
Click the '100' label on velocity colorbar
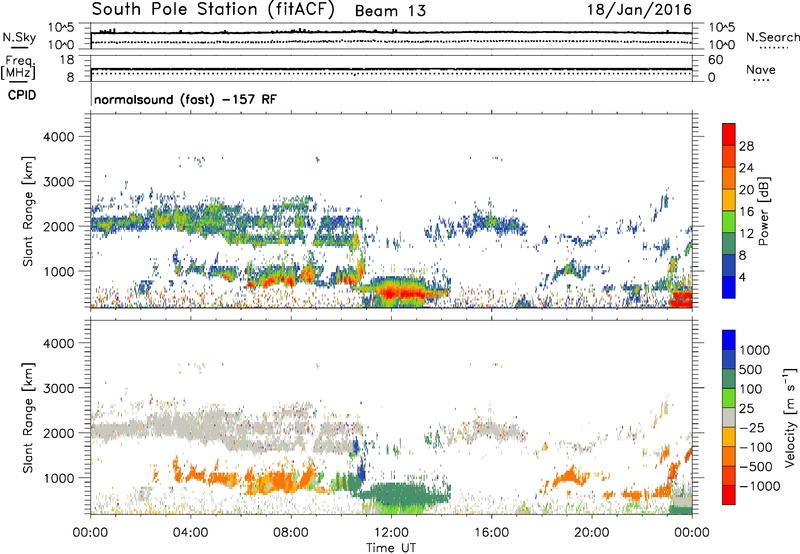(751, 389)
